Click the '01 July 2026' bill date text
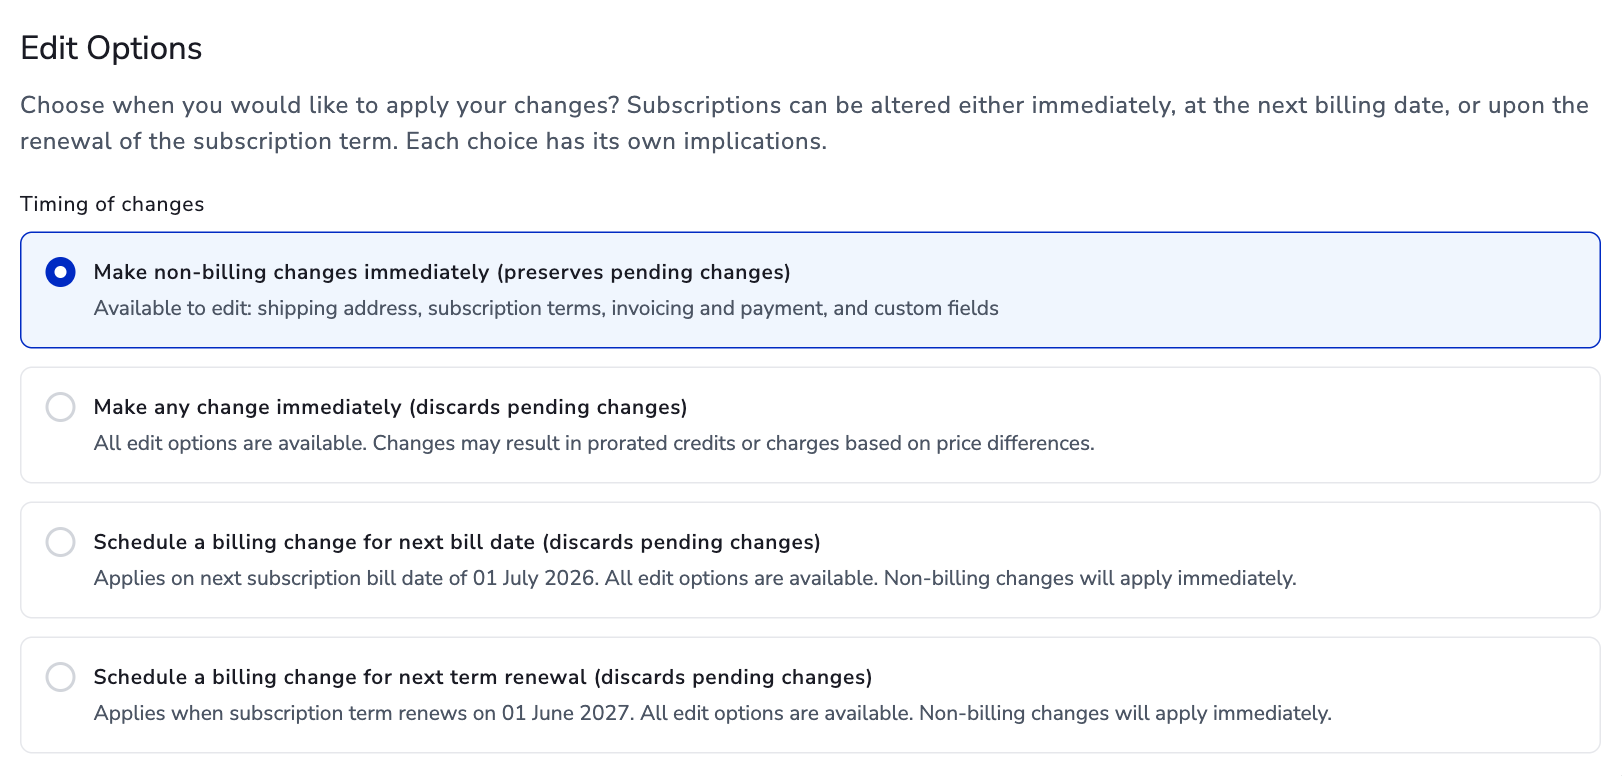Screen dimensions: 1622x776 [535, 578]
